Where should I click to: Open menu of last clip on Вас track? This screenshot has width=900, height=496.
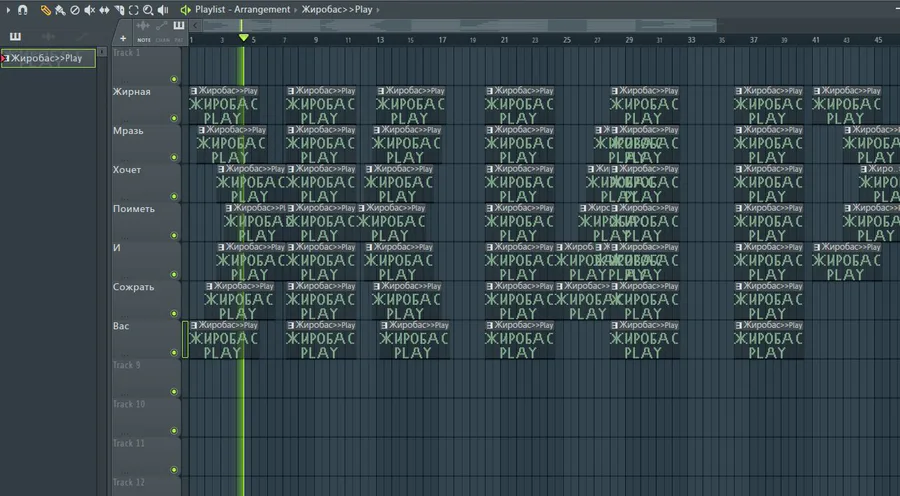click(x=739, y=325)
